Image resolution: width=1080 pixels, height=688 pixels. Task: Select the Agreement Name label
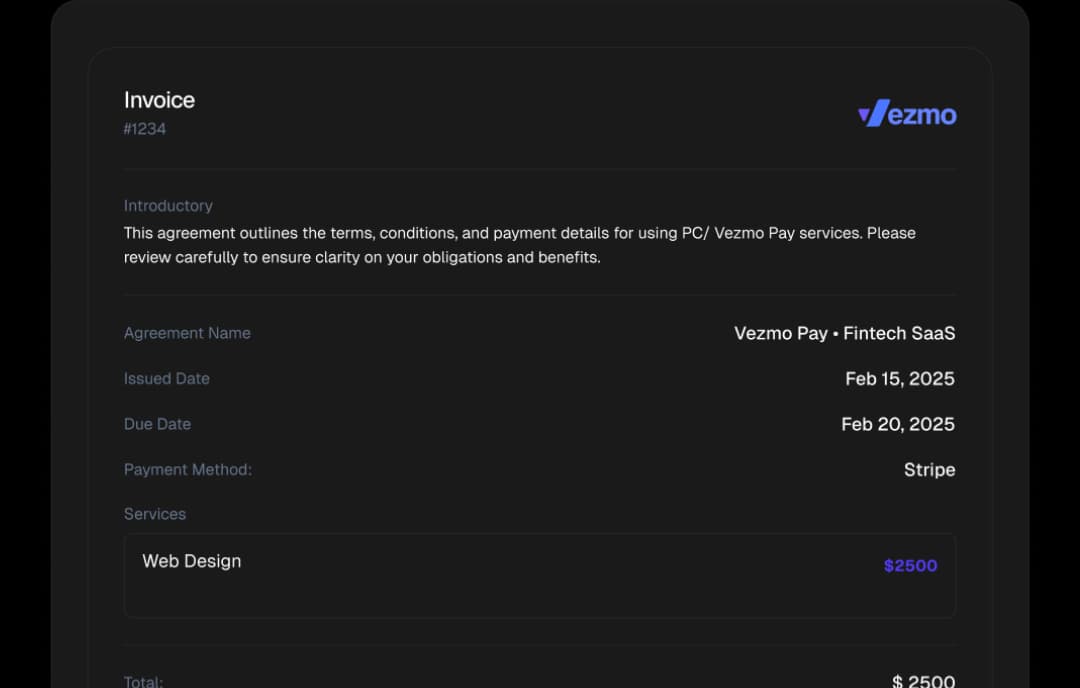(187, 333)
